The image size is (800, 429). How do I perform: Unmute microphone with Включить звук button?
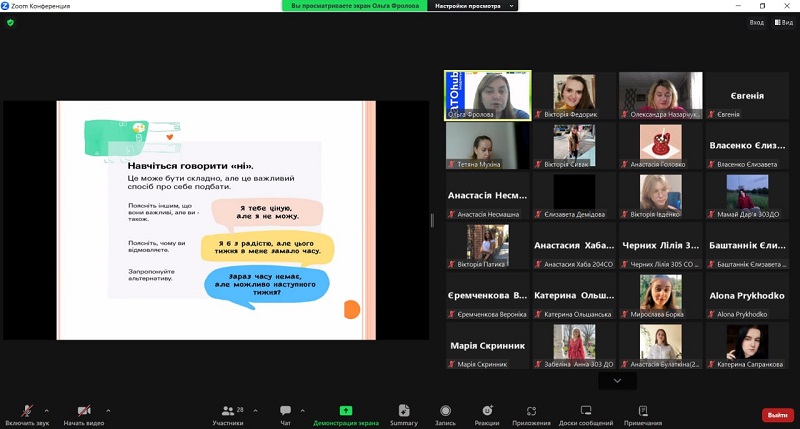(x=27, y=413)
